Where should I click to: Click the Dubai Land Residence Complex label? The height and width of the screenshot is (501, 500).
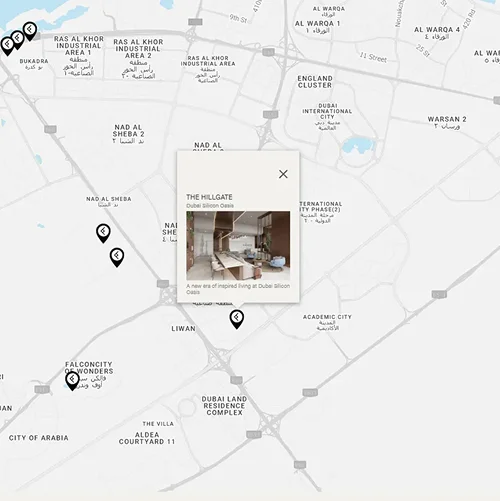click(224, 406)
